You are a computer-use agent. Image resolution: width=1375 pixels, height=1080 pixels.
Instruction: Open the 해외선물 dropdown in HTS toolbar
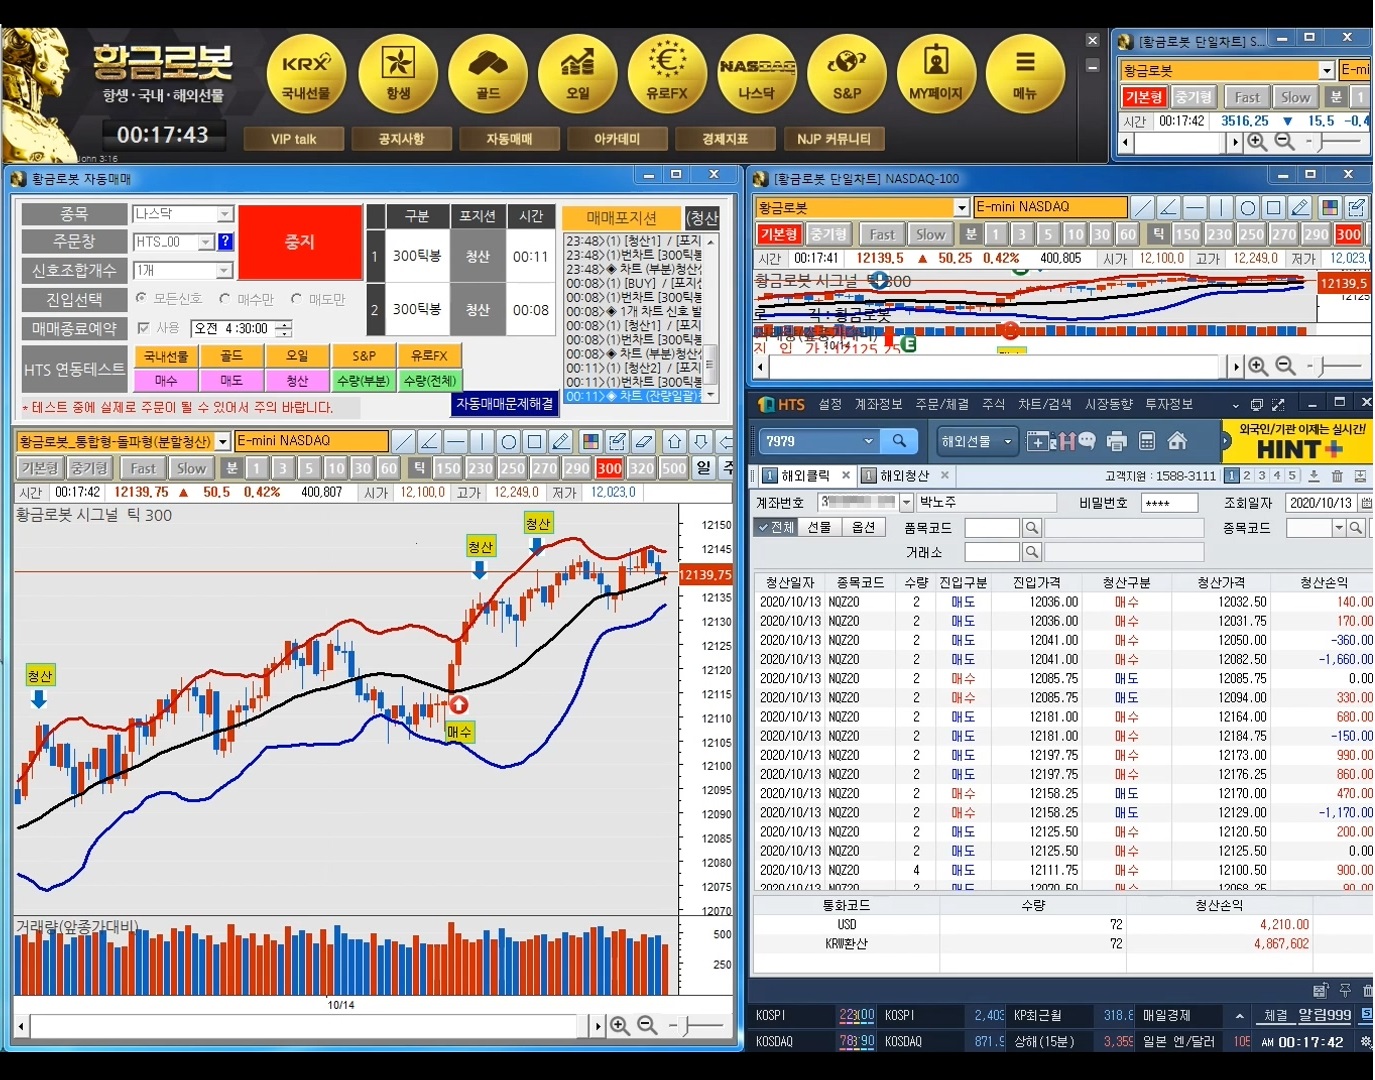point(978,441)
